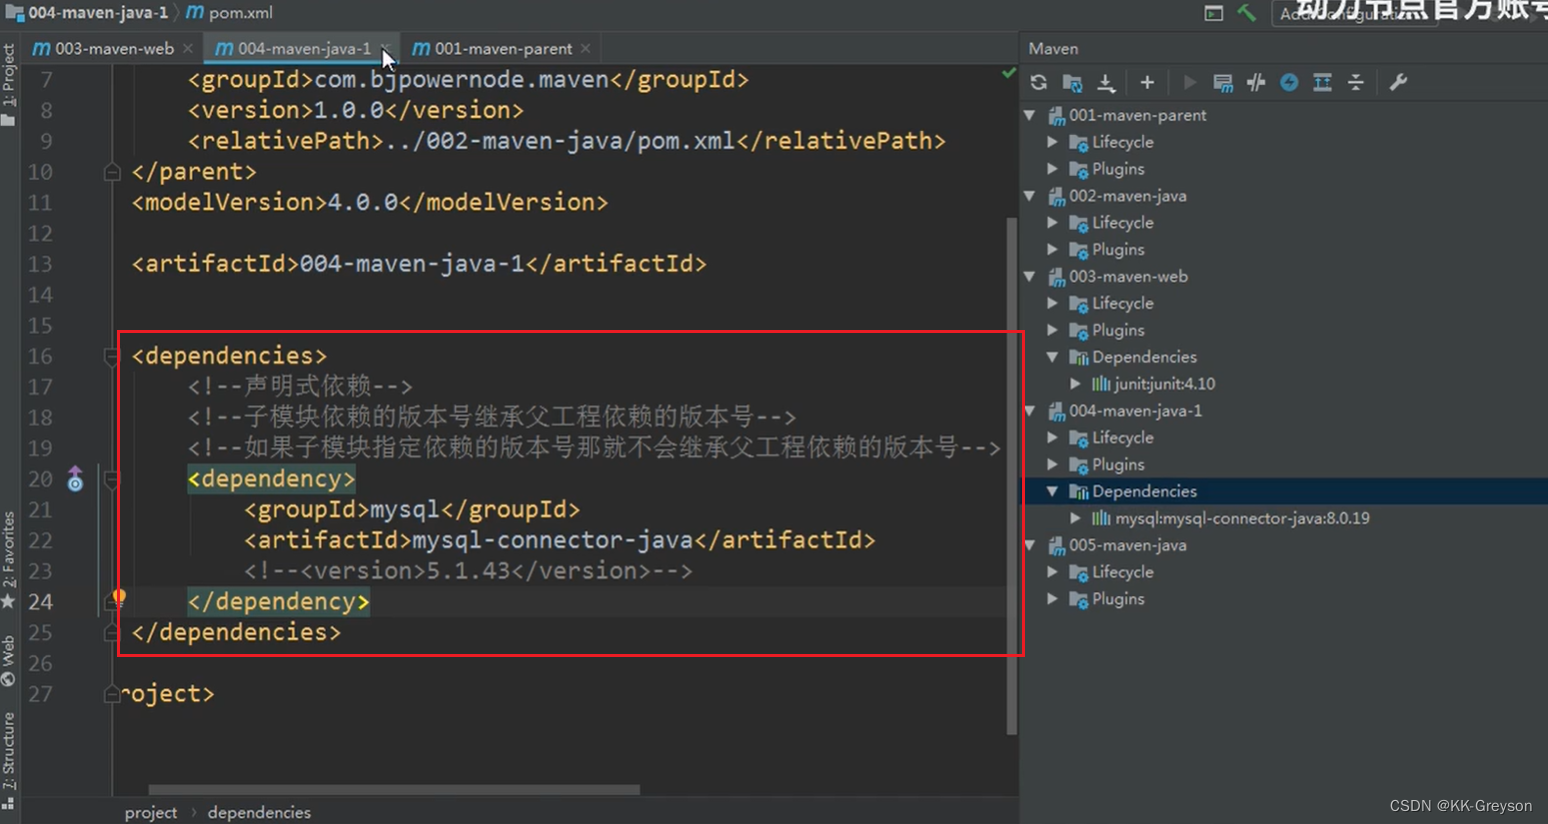Image resolution: width=1548 pixels, height=824 pixels.
Task: Collapse Dependencies under 004-maven-java-1
Action: click(x=1052, y=491)
